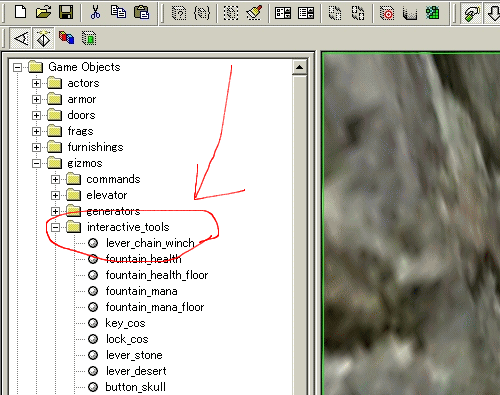Viewport: 500px width, 395px height.
Task: Select the elevator folder label
Action: (x=107, y=195)
